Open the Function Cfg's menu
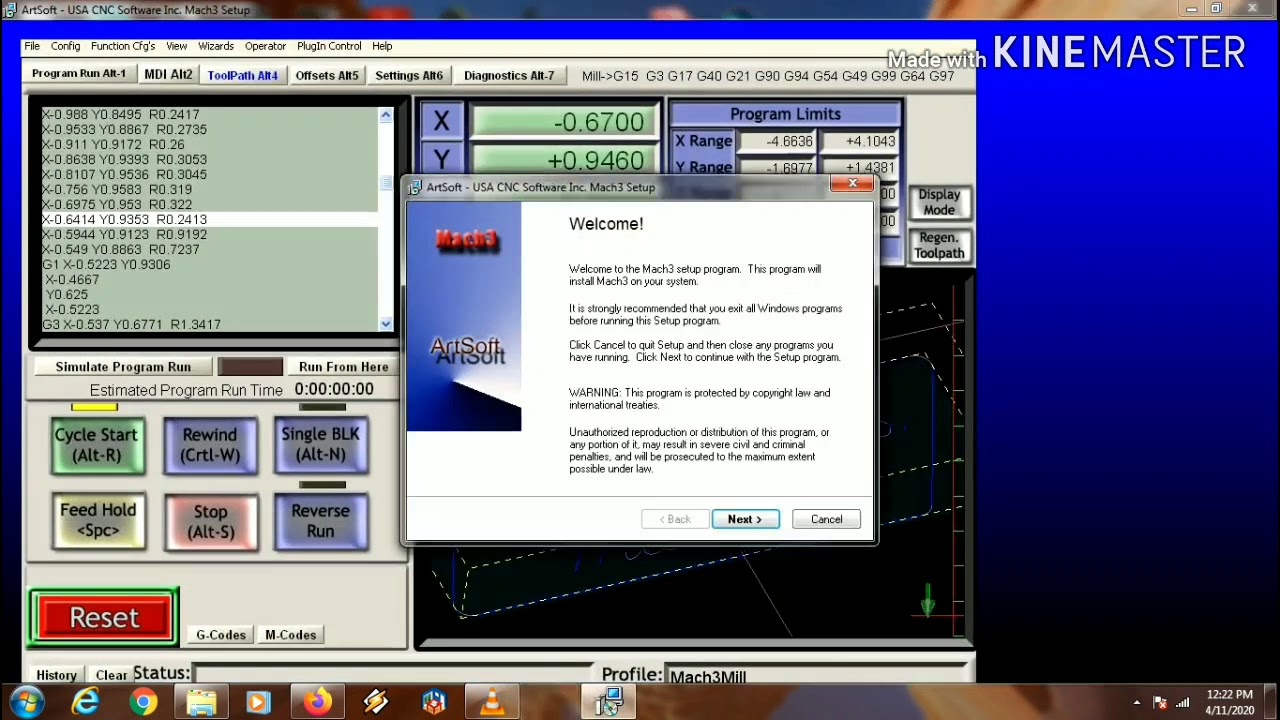This screenshot has width=1280, height=720. click(123, 46)
